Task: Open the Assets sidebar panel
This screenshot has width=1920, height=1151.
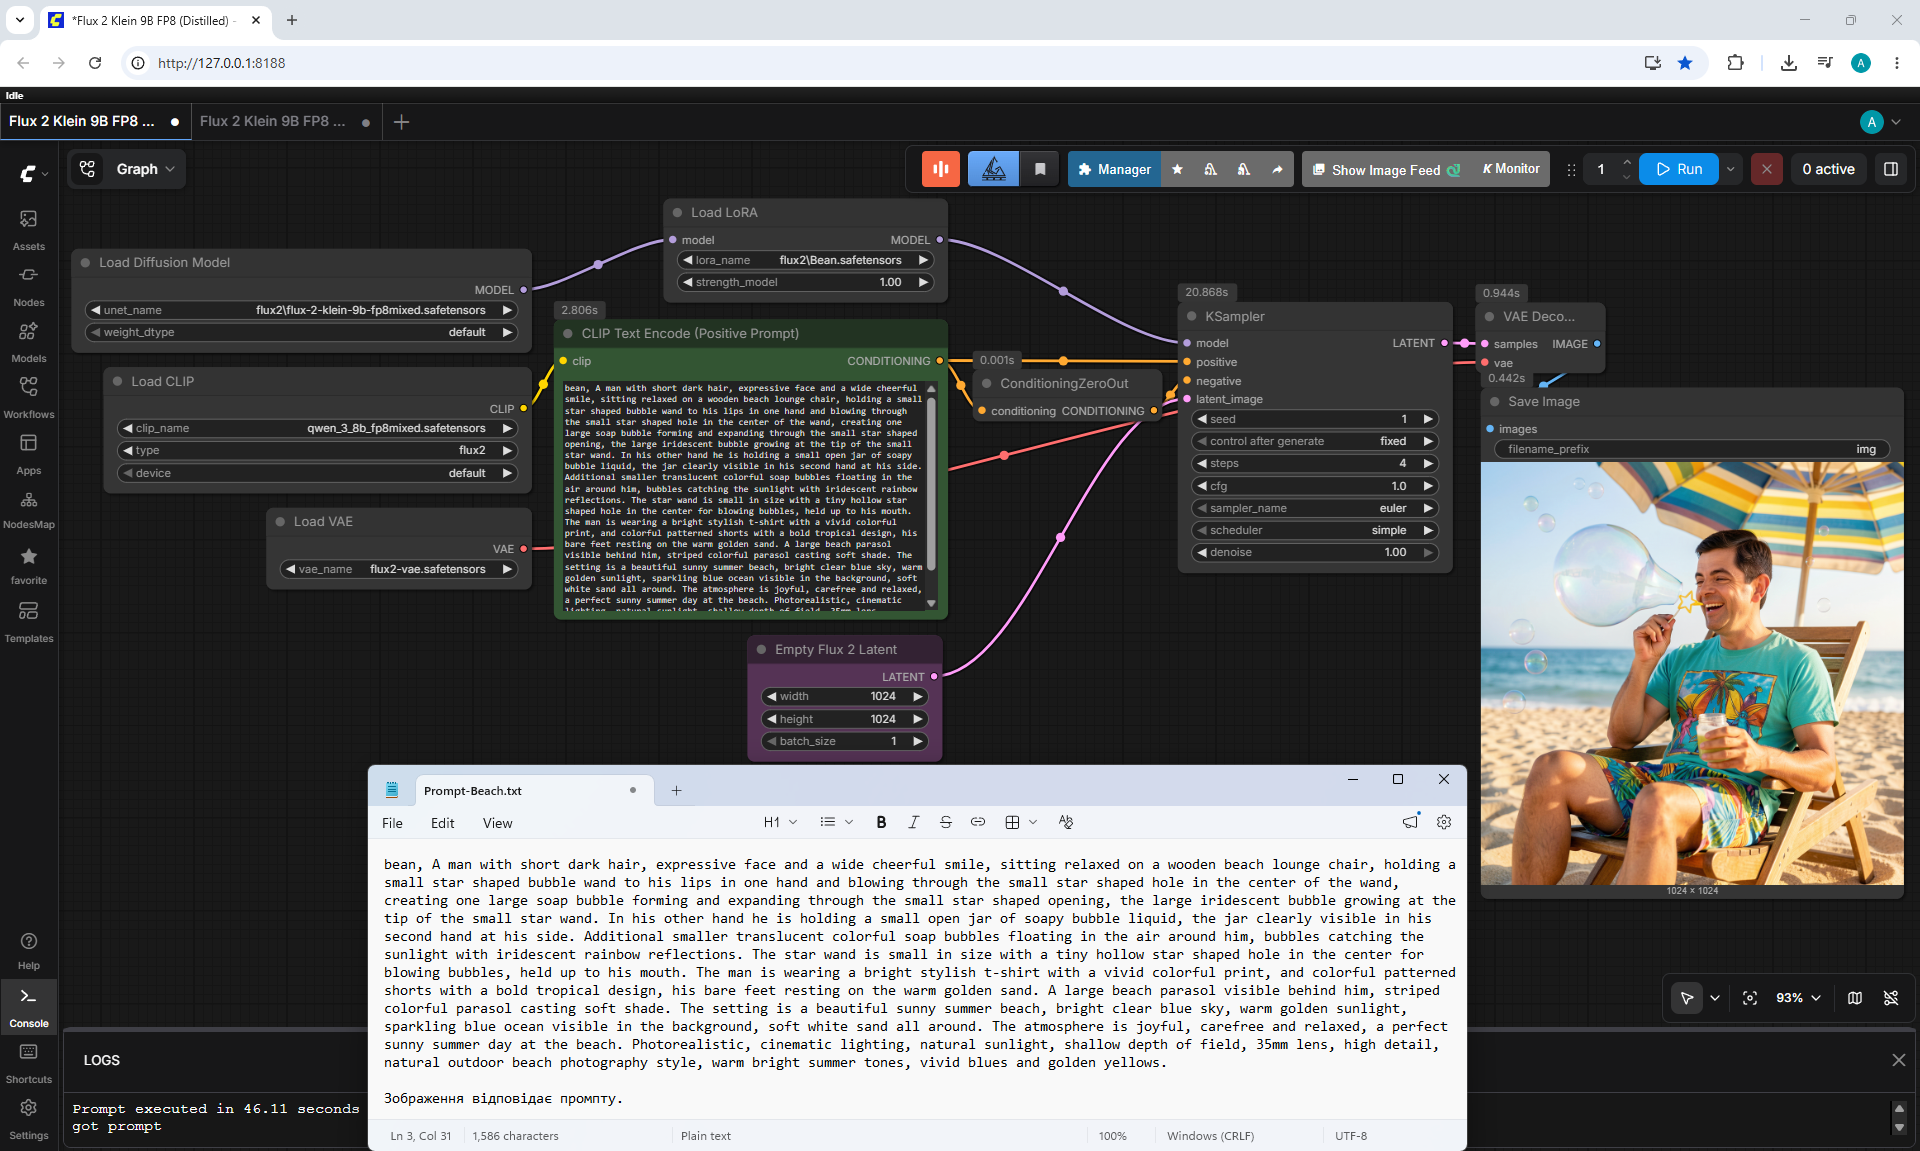Action: click(x=28, y=229)
